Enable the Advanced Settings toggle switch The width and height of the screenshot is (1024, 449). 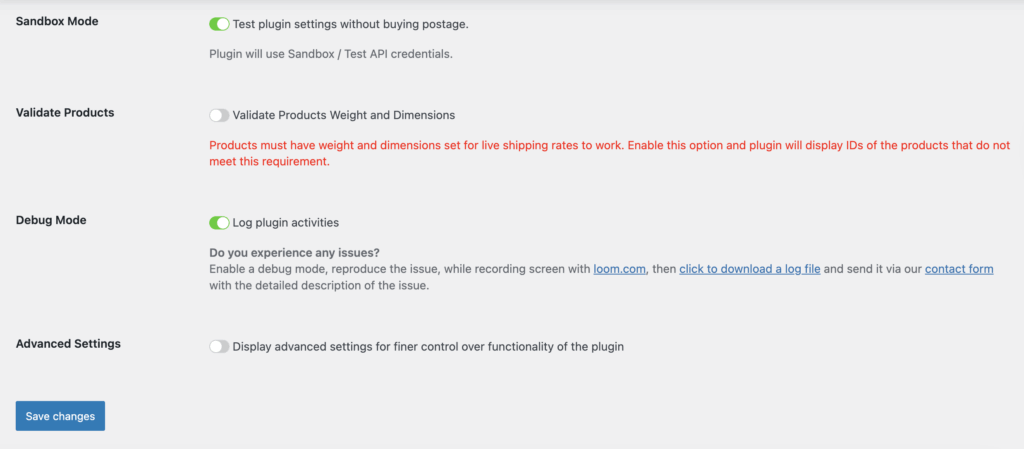point(219,346)
